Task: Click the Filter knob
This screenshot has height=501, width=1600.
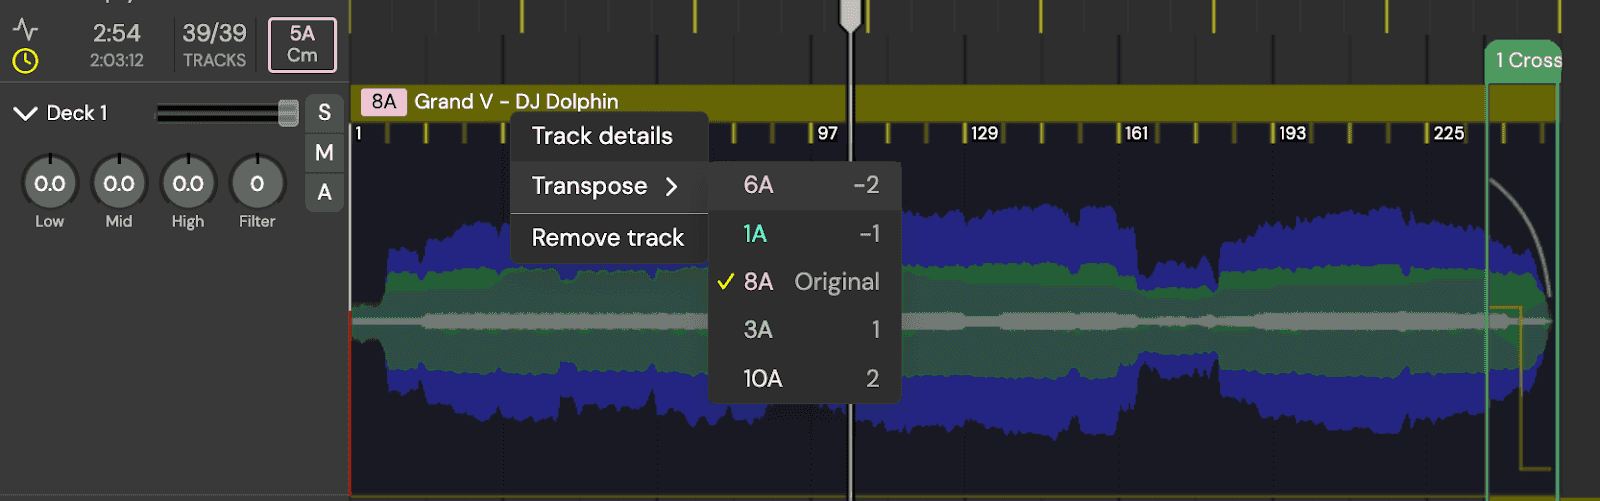Action: pos(257,183)
